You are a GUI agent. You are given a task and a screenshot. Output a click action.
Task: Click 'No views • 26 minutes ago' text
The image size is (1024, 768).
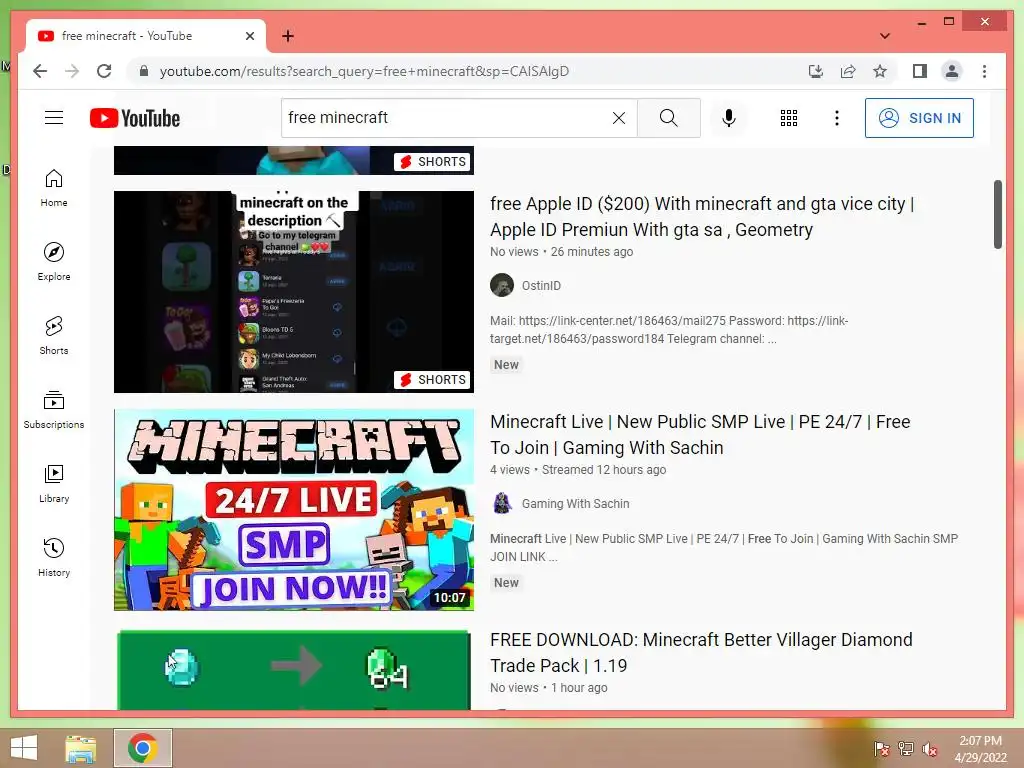coord(562,251)
